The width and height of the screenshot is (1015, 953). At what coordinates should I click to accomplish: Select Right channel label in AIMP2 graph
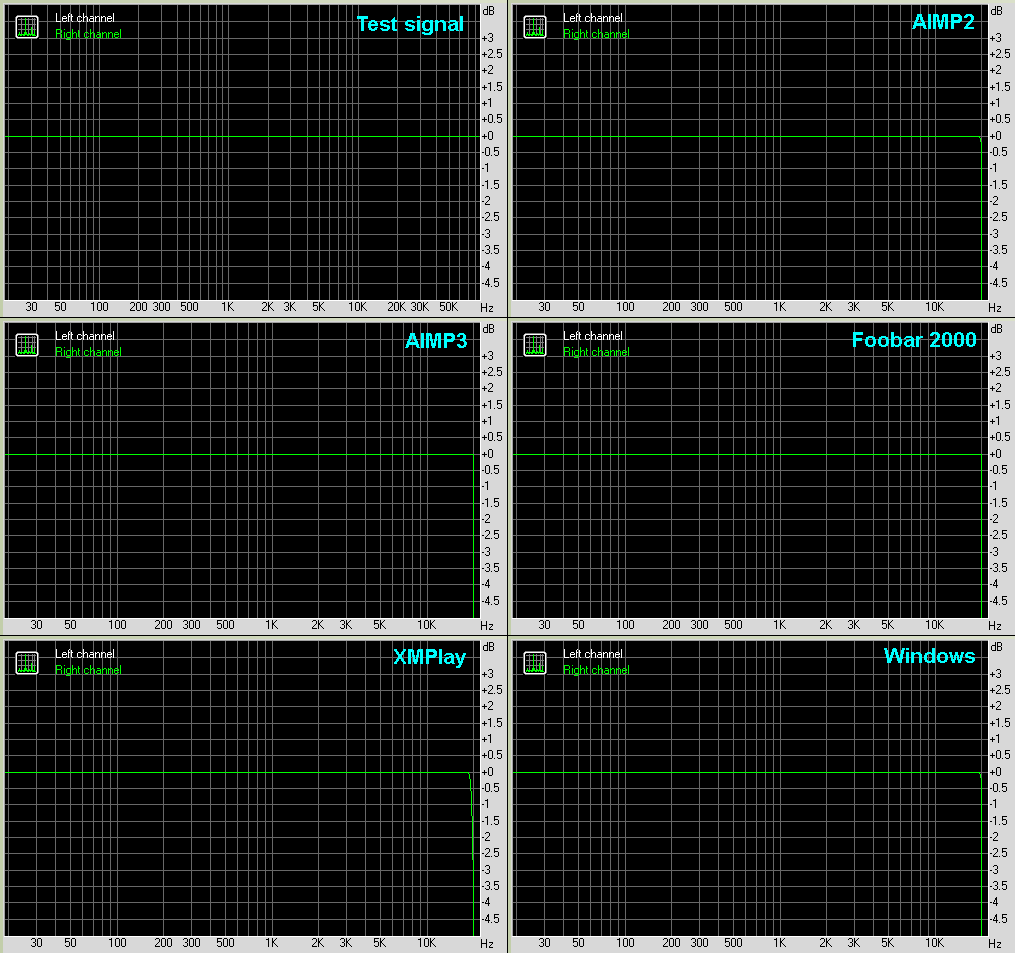tap(596, 34)
